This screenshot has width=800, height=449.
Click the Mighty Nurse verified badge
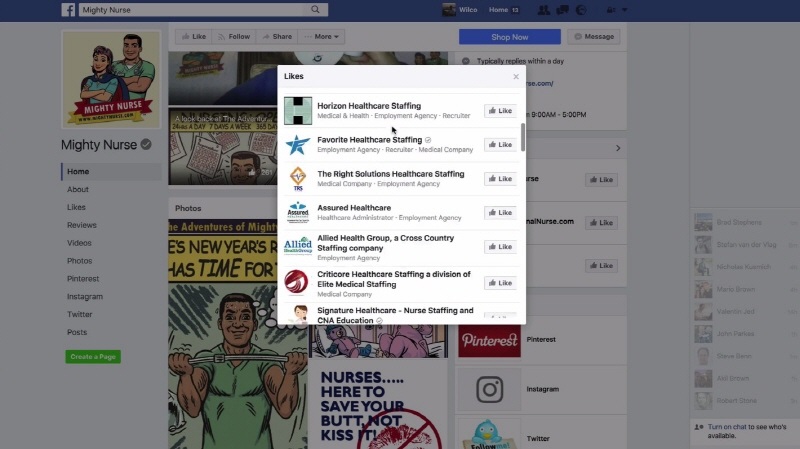(146, 144)
